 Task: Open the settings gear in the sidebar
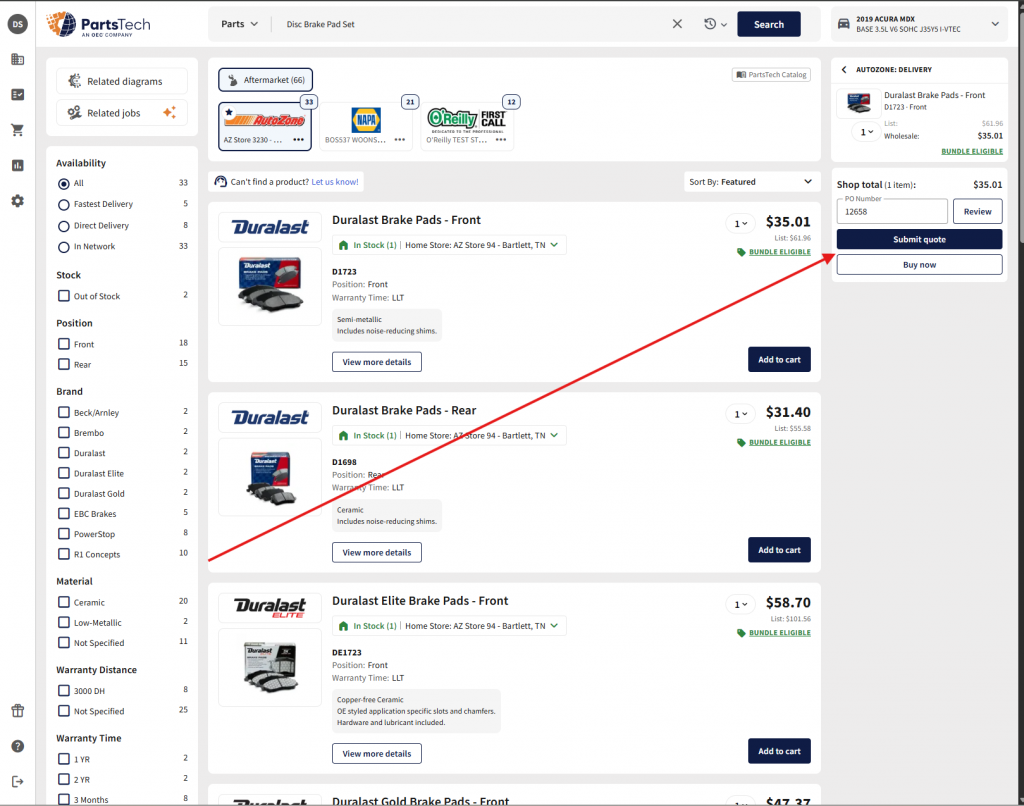pyautogui.click(x=17, y=201)
